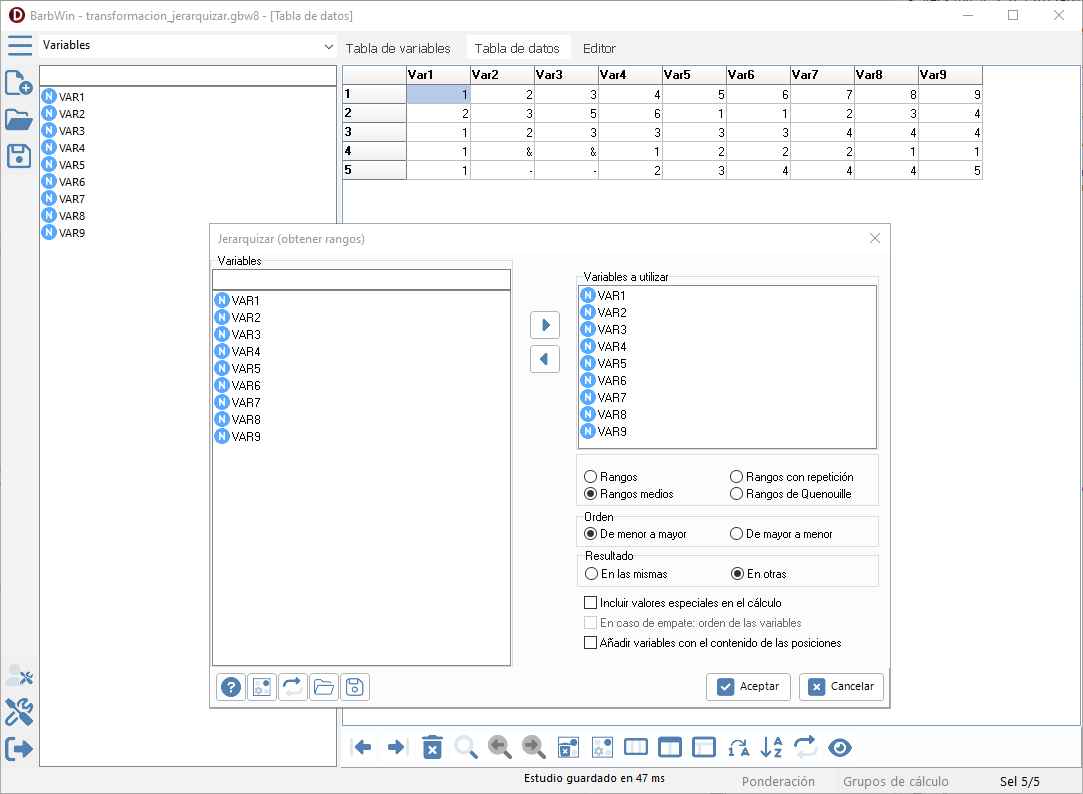Click the save floppy disk icon in dialog
Screen dimensions: 1083x794
coord(354,687)
